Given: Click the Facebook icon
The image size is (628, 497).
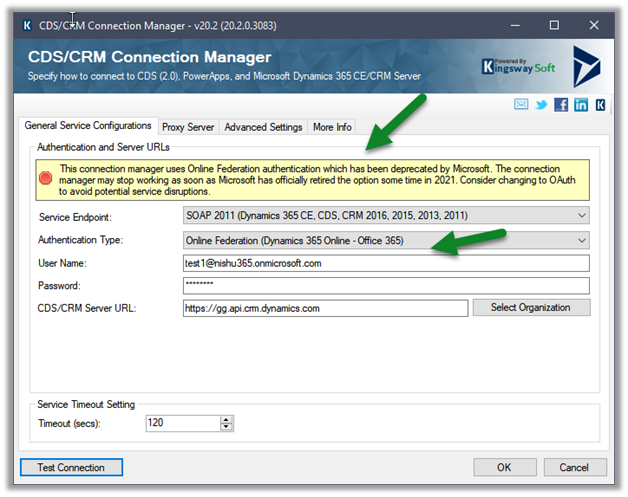Looking at the screenshot, I should click(x=561, y=105).
